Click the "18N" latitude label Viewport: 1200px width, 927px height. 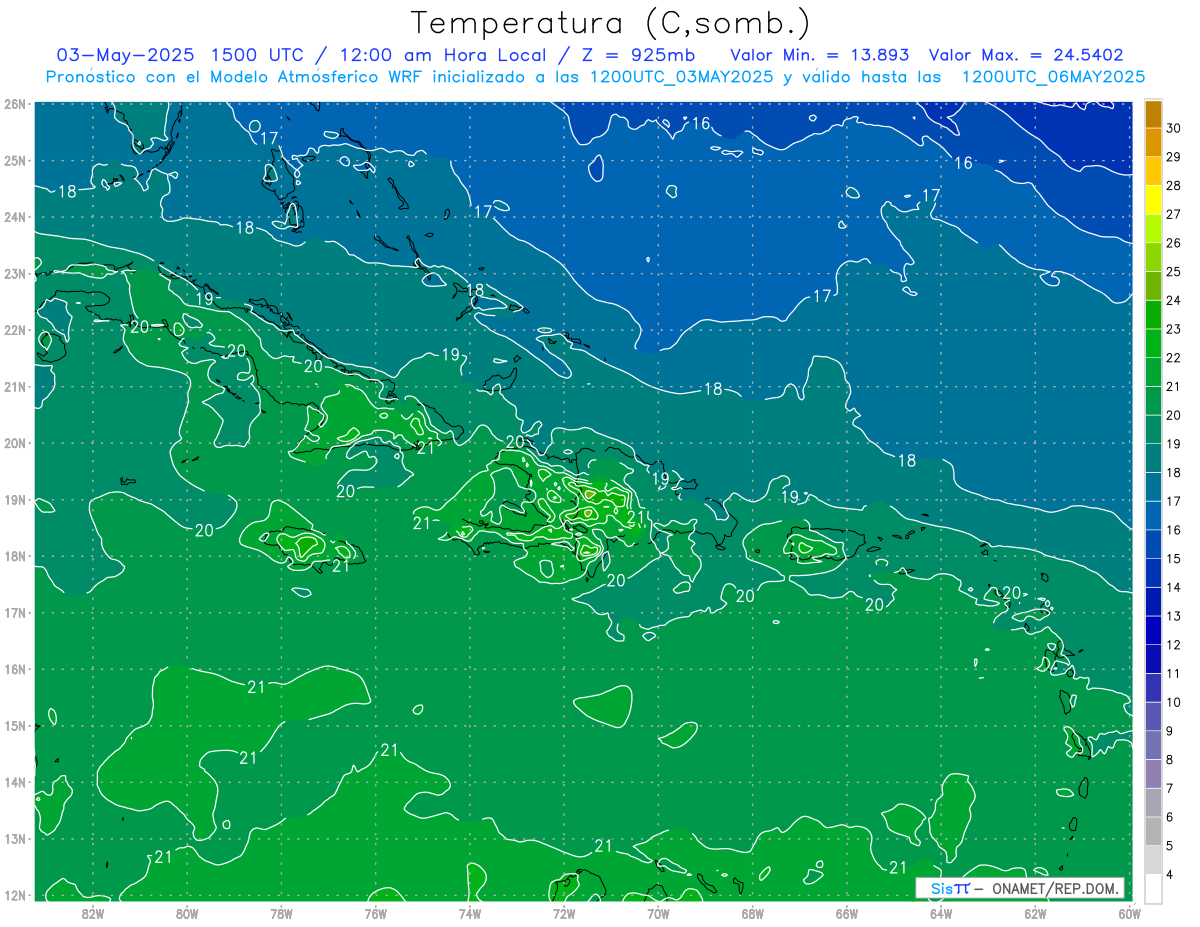14,556
